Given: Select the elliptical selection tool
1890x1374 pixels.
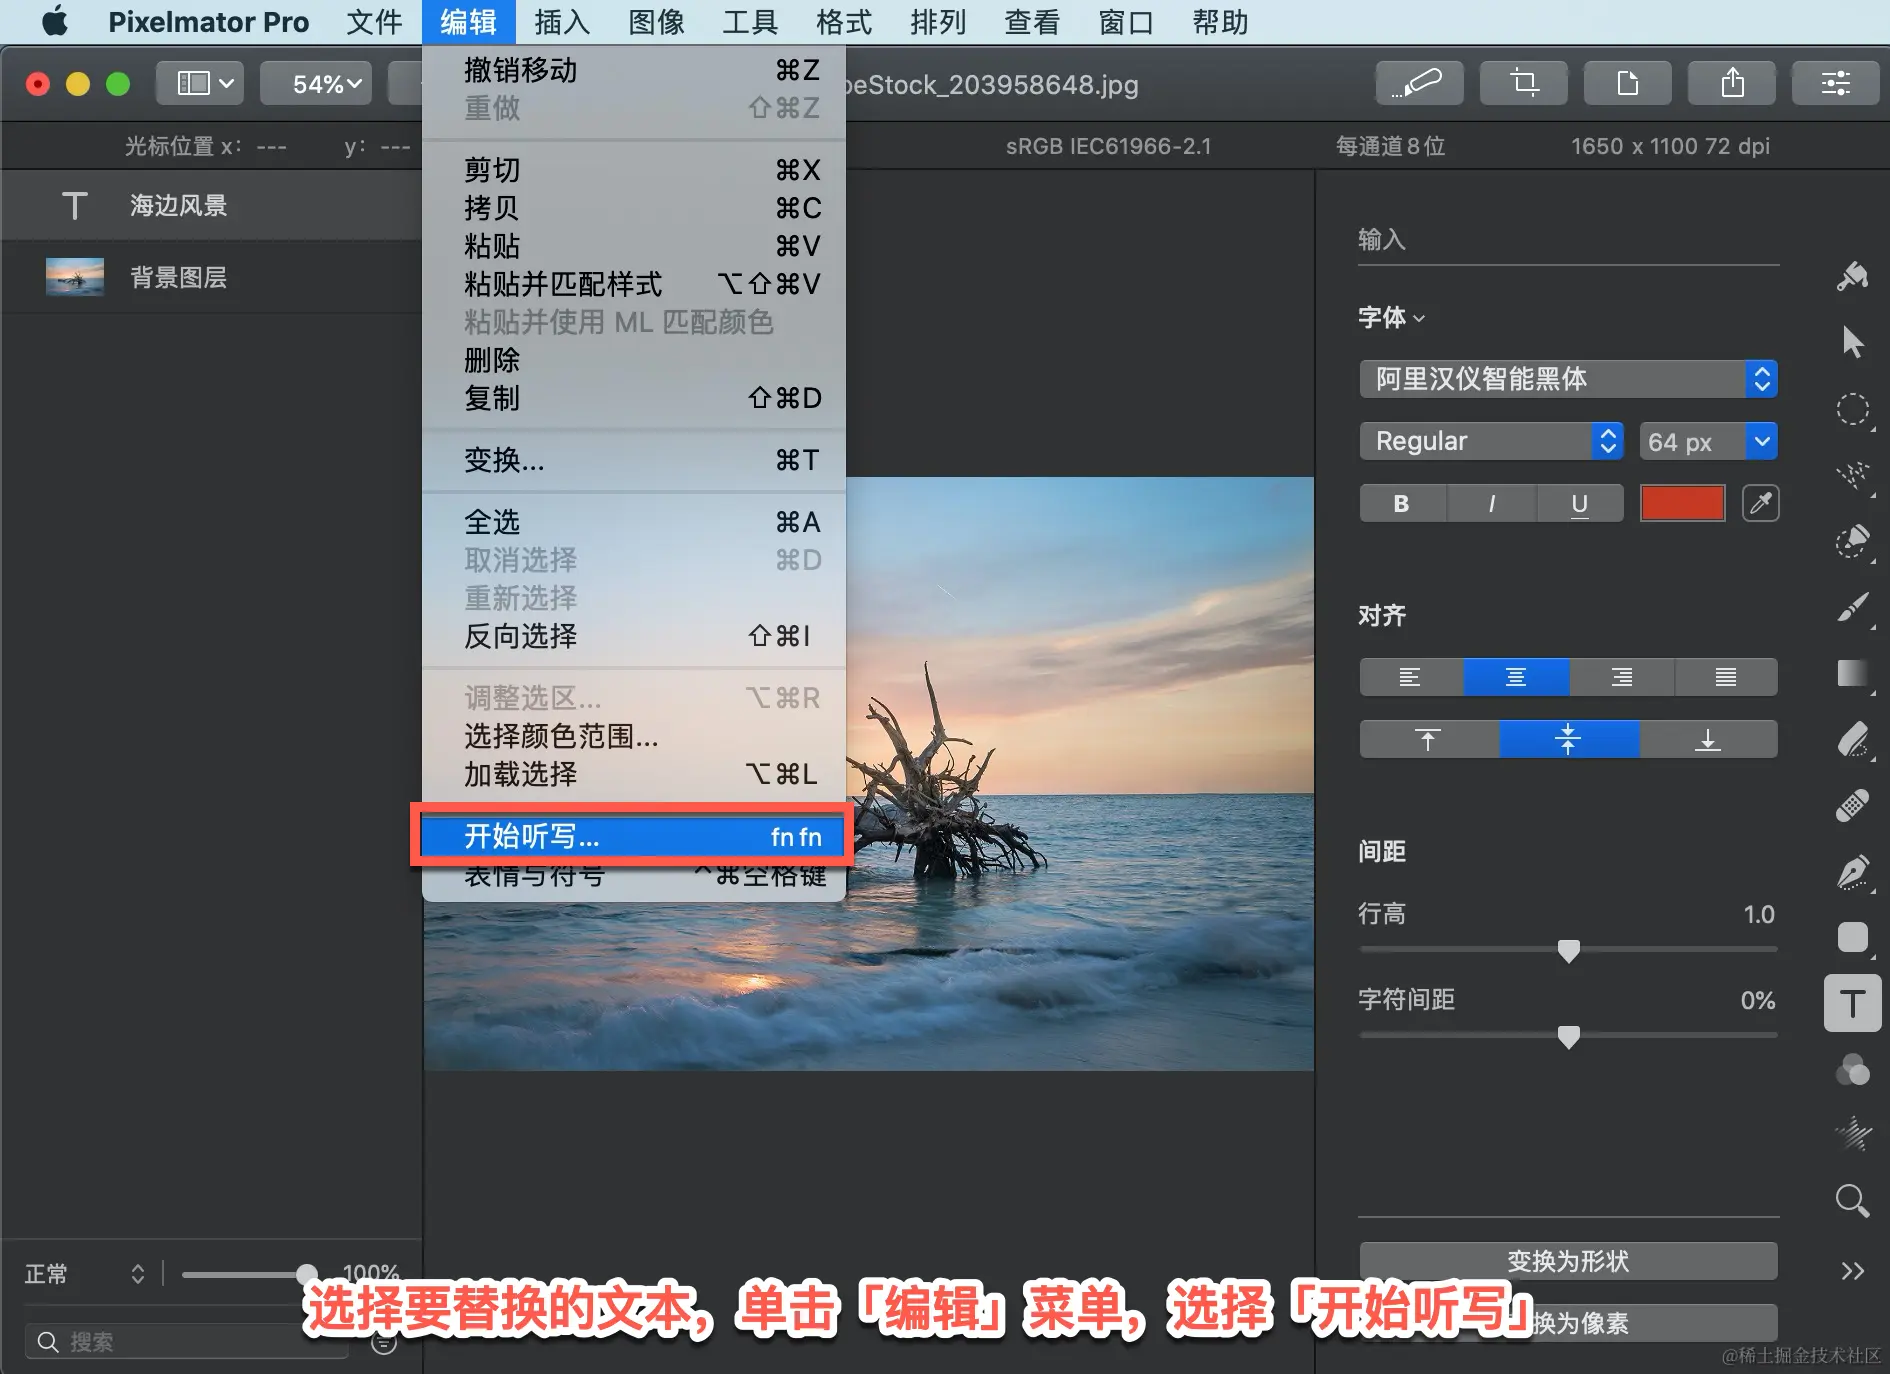Looking at the screenshot, I should (x=1852, y=409).
